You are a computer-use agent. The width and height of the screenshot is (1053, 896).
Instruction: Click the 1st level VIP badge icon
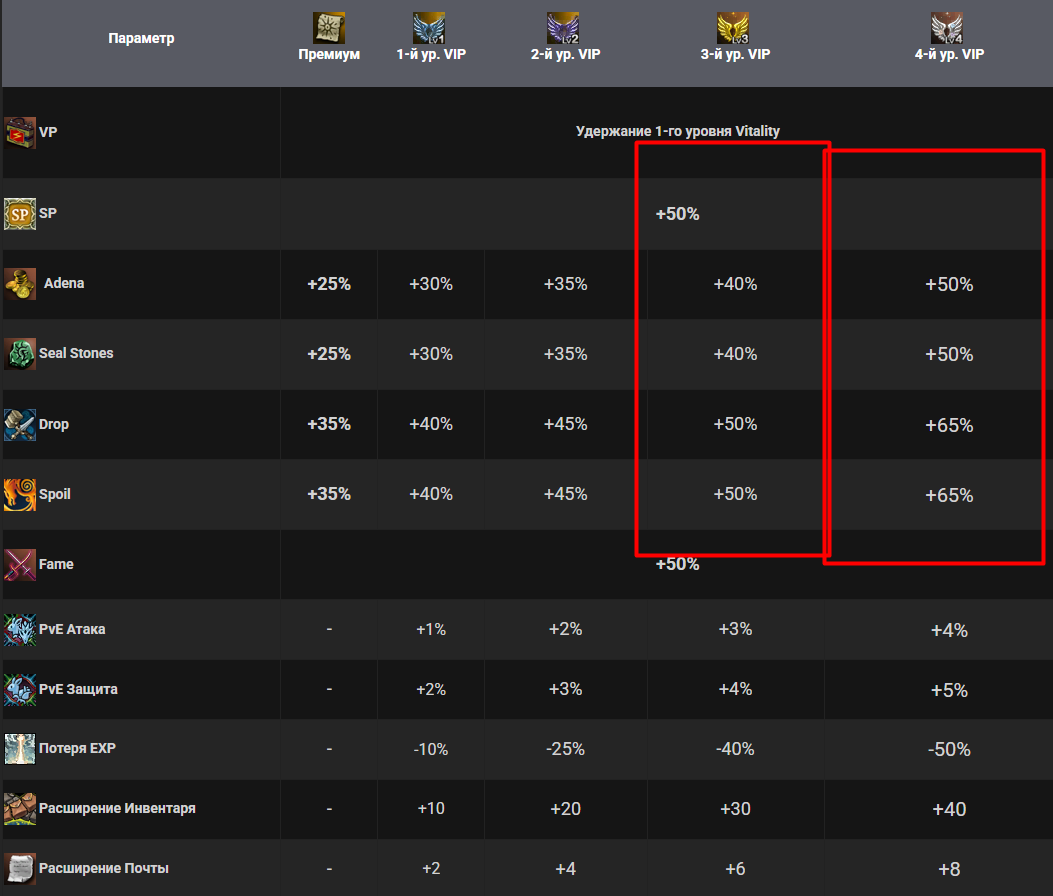[x=430, y=27]
